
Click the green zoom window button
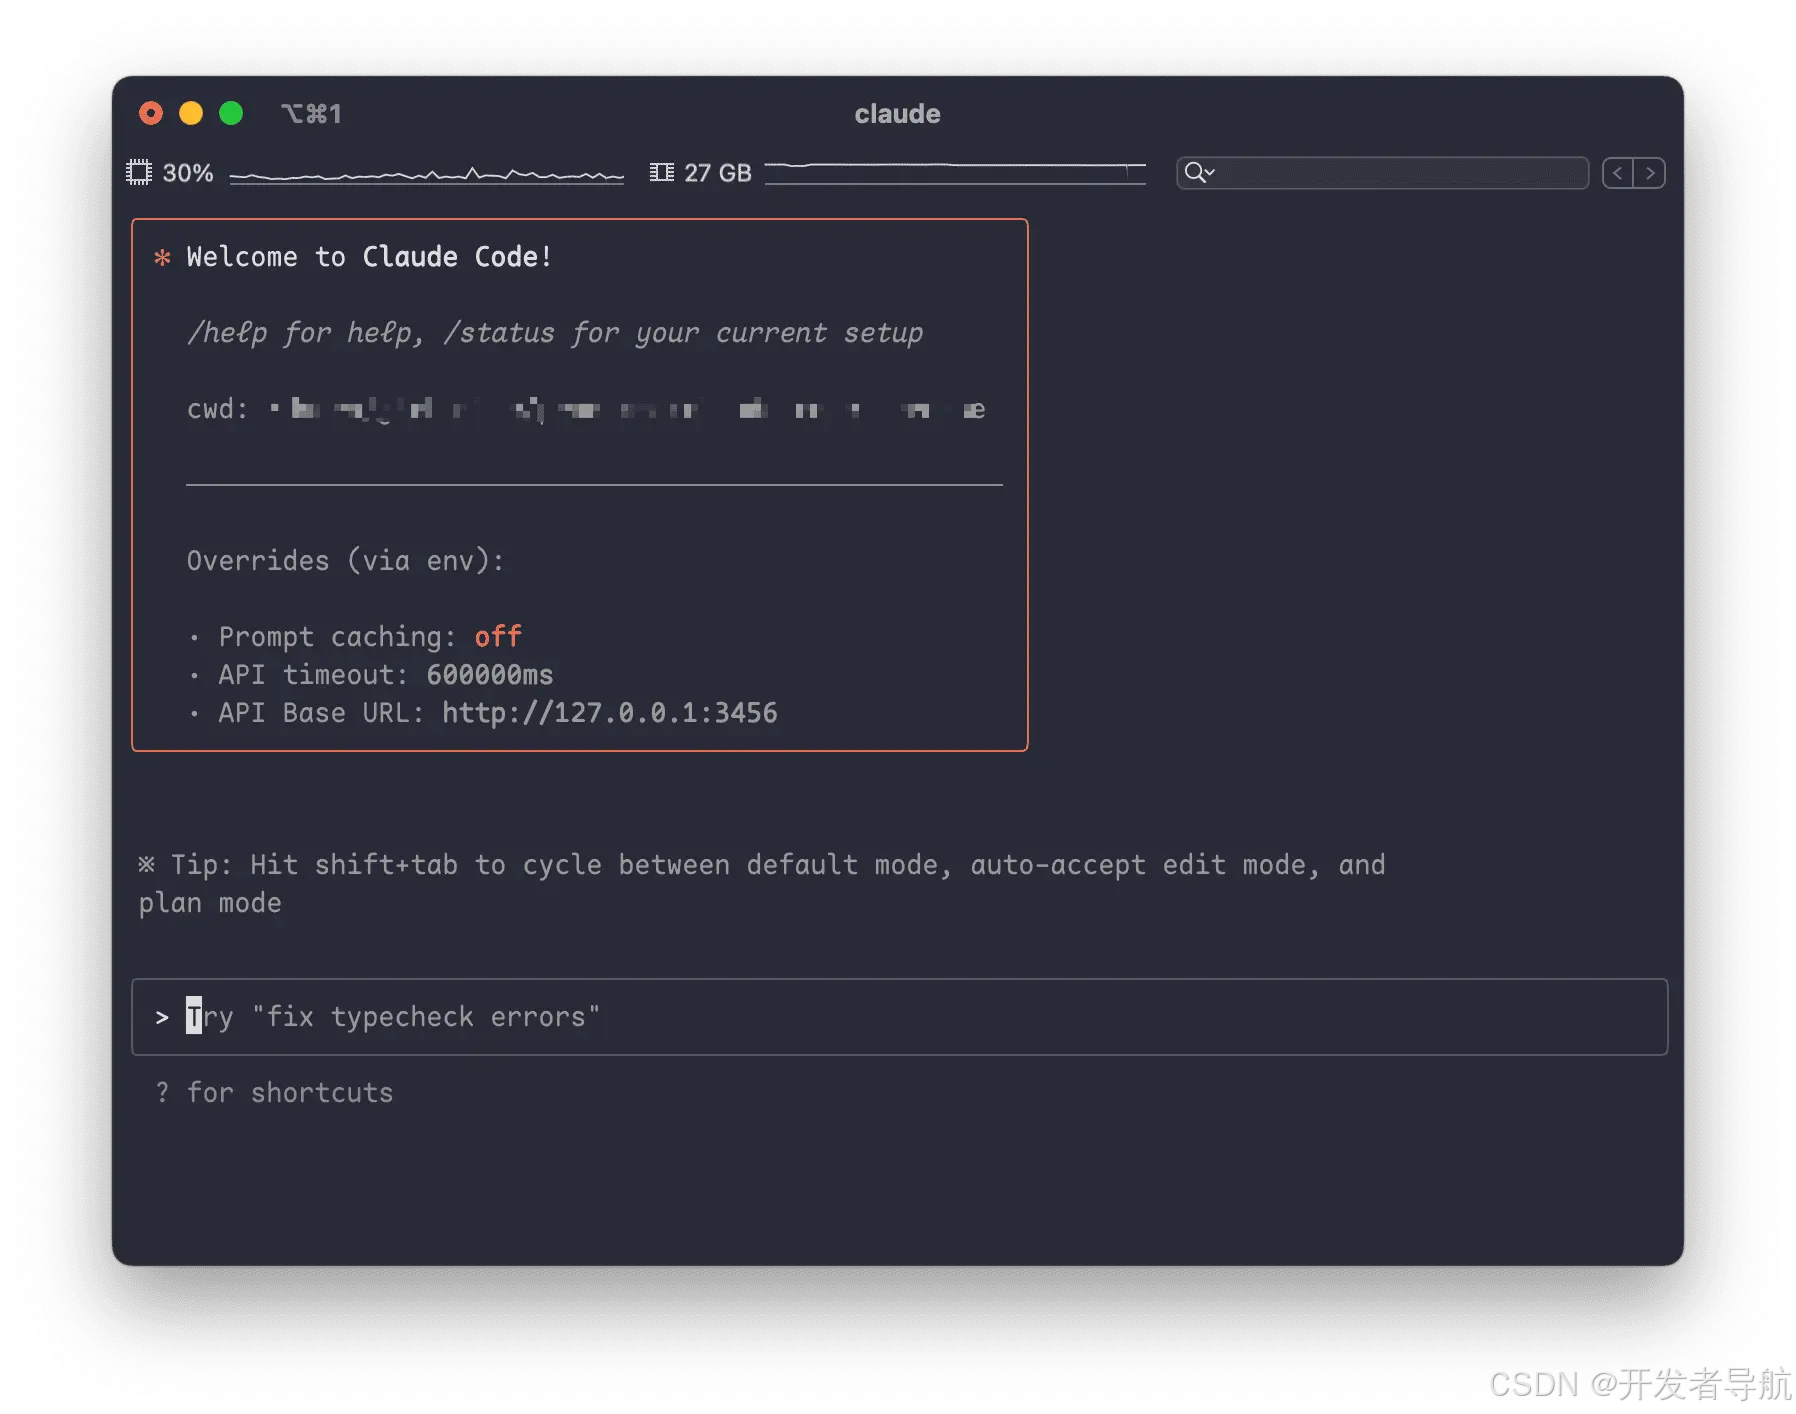pos(231,113)
